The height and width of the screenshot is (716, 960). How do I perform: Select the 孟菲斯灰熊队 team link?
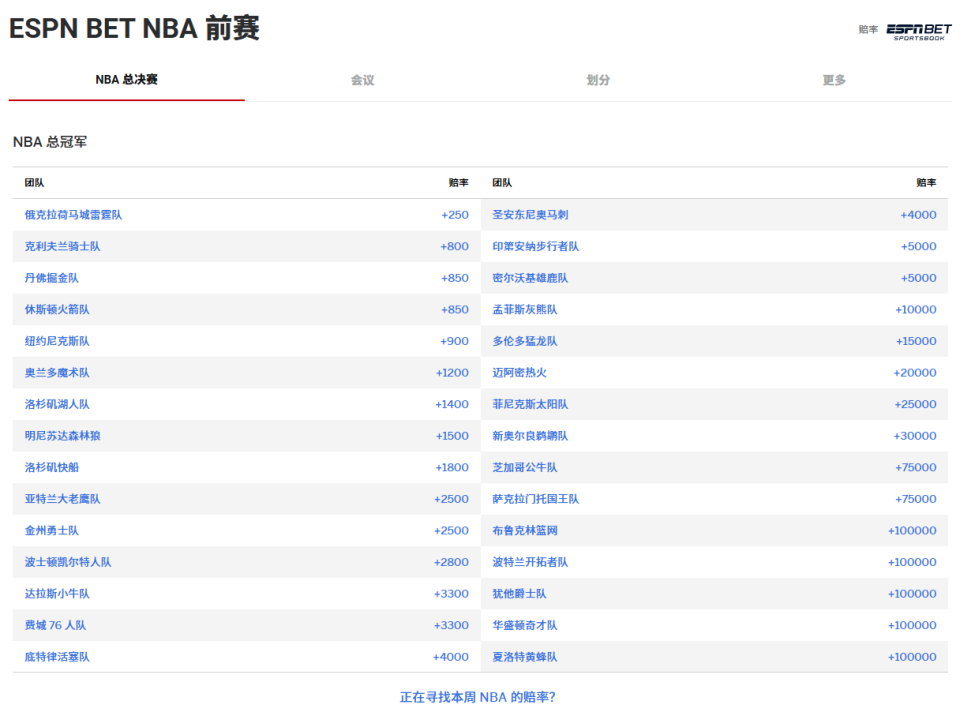[525, 309]
